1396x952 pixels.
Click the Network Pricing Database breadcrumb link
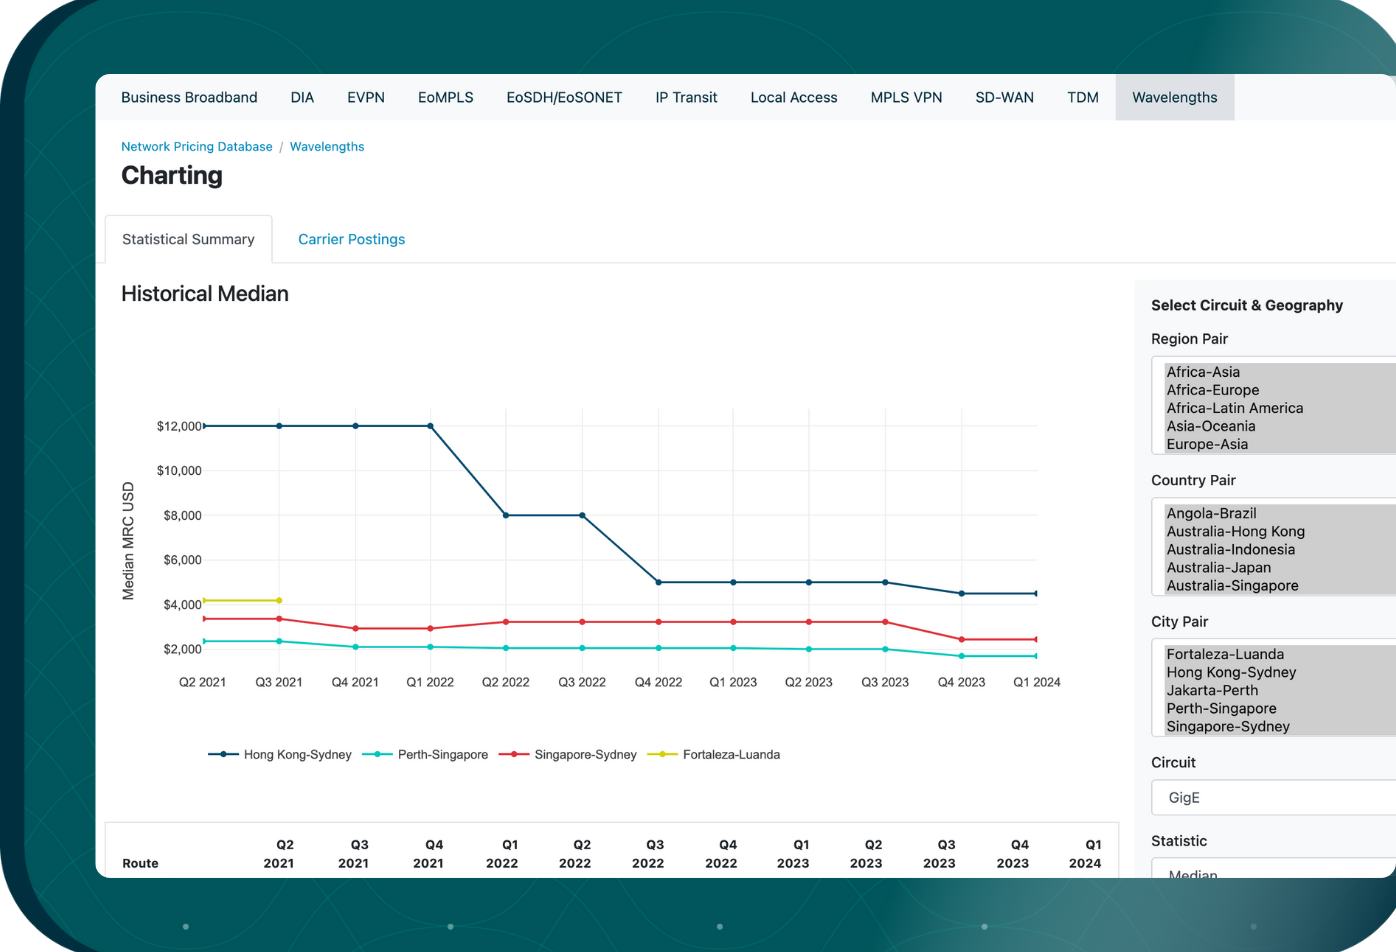pos(196,146)
